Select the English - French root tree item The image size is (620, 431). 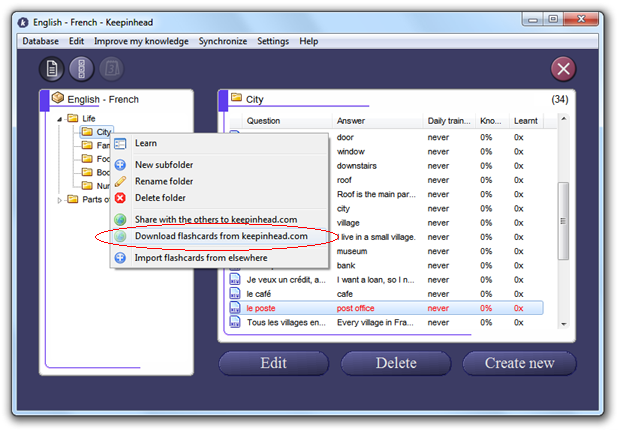(103, 99)
